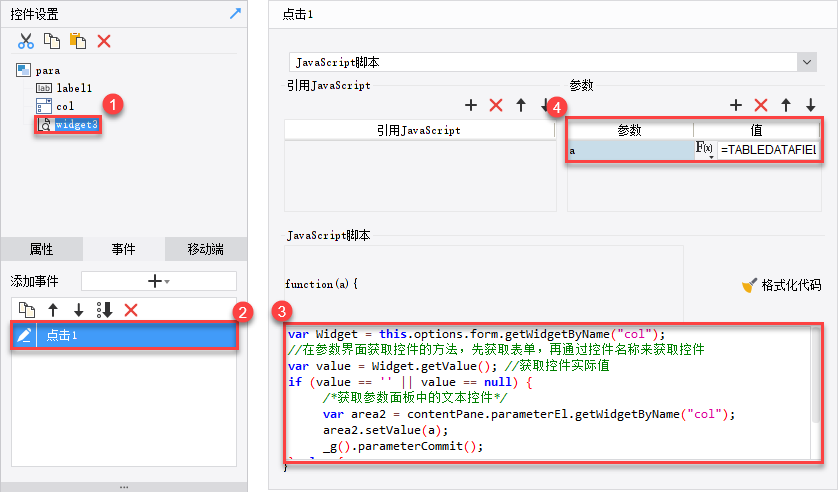Add a referenced JavaScript with plus icon
838x492 pixels.
coord(471,105)
